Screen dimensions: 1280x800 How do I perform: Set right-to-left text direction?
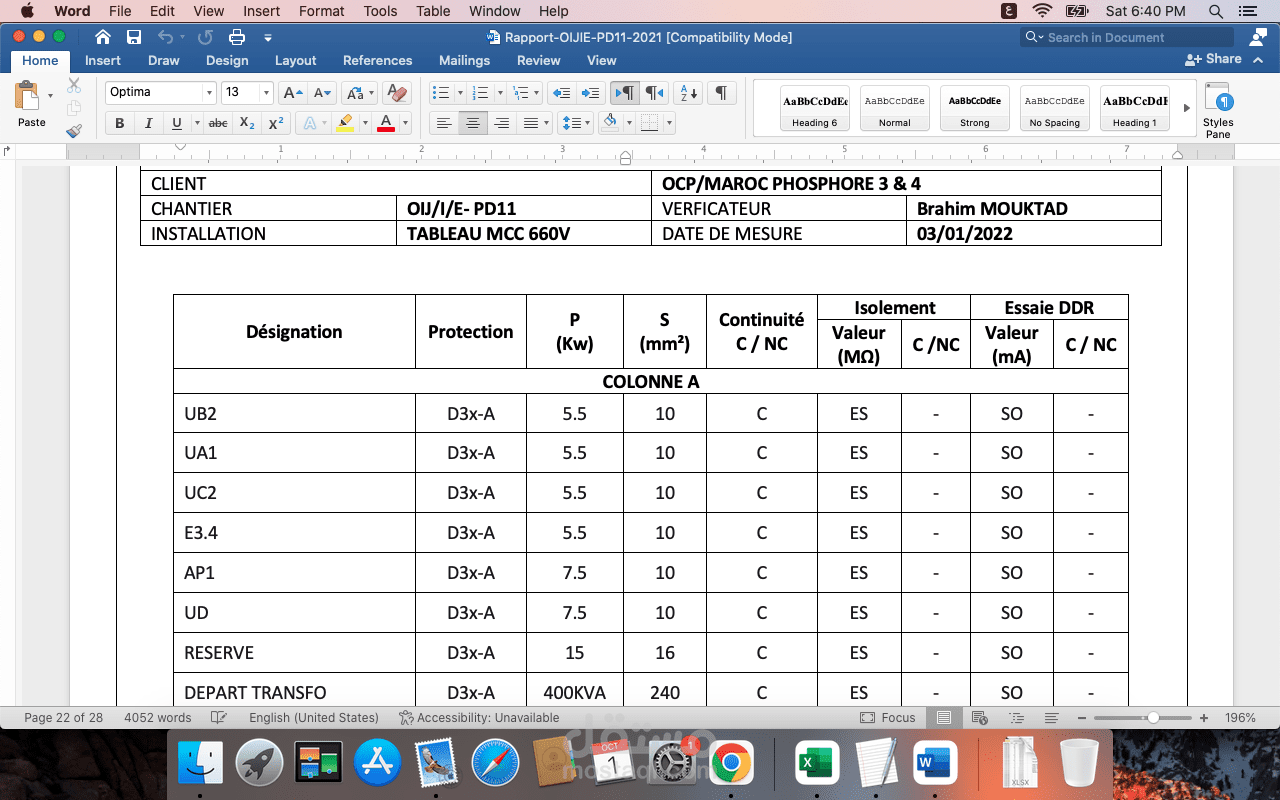tap(654, 93)
